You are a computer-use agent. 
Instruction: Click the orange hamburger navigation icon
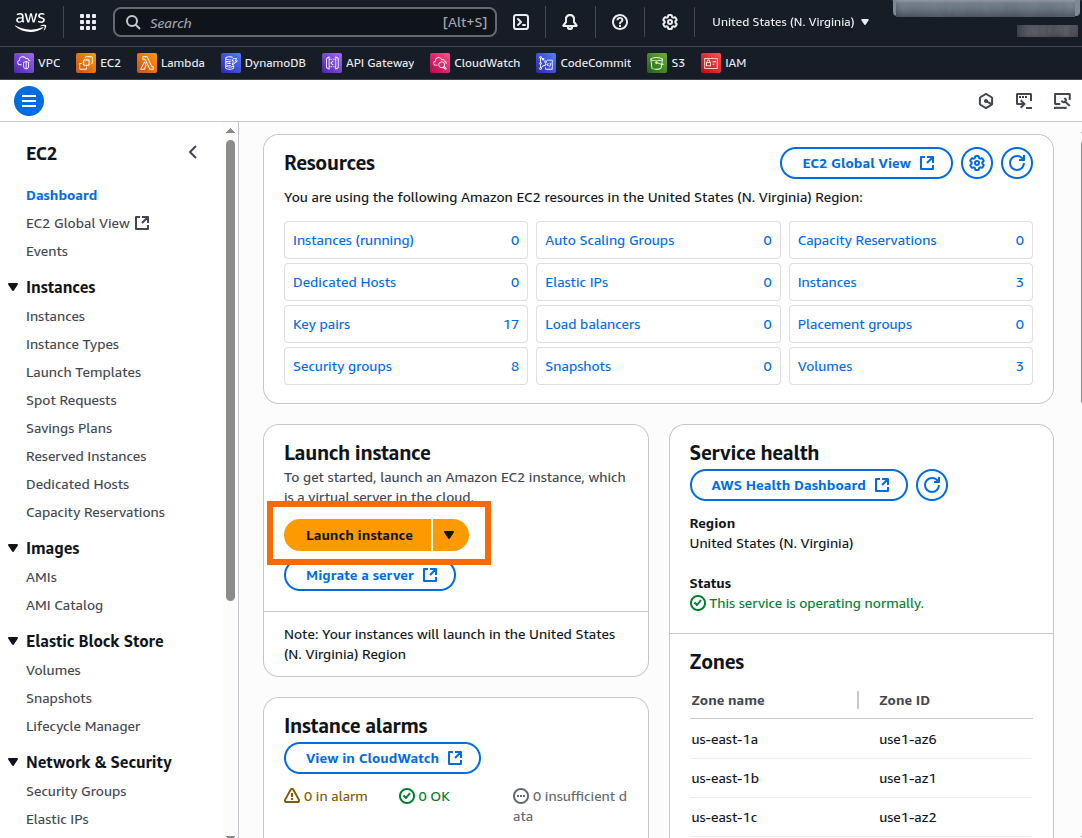point(28,100)
